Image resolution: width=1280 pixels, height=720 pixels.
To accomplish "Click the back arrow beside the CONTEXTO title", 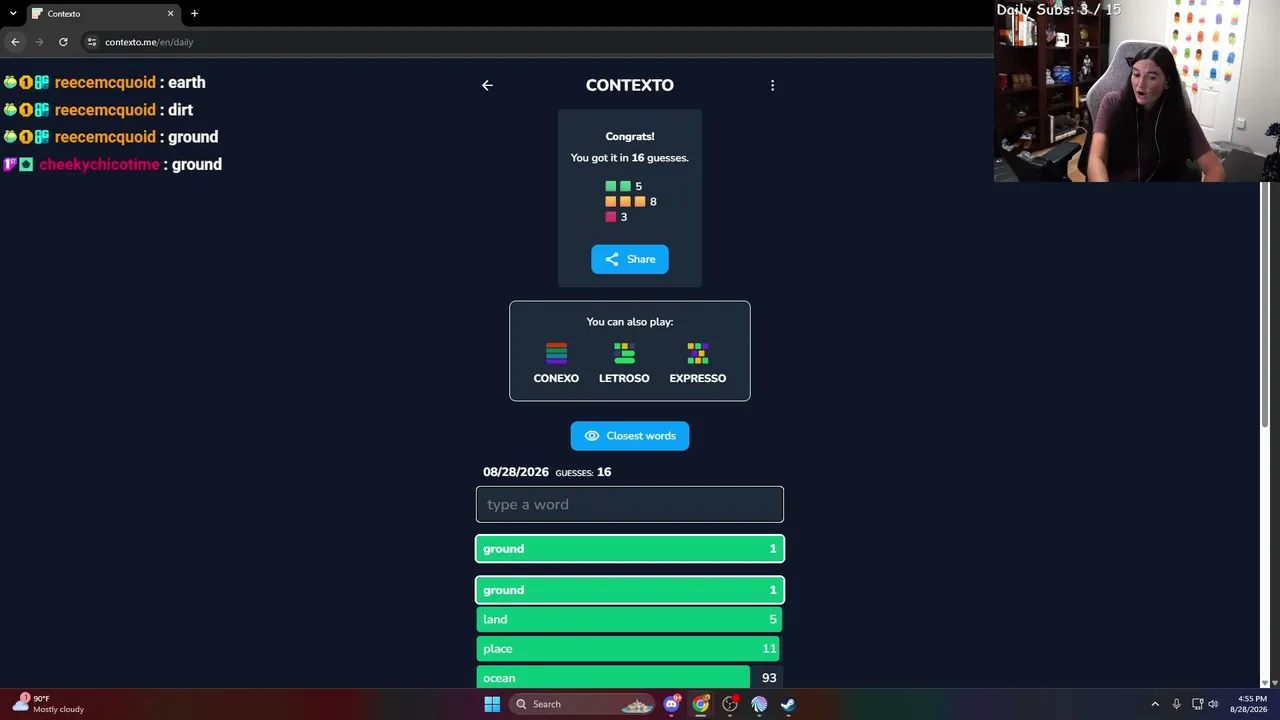I will click(487, 85).
